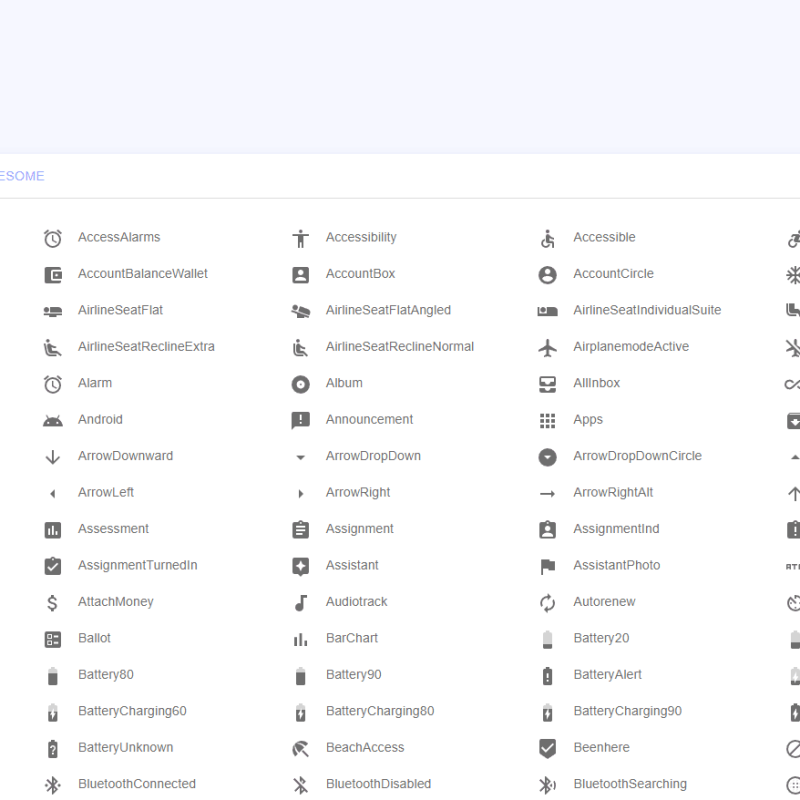Click the Apps grid icon
This screenshot has width=800, height=800.
point(547,420)
